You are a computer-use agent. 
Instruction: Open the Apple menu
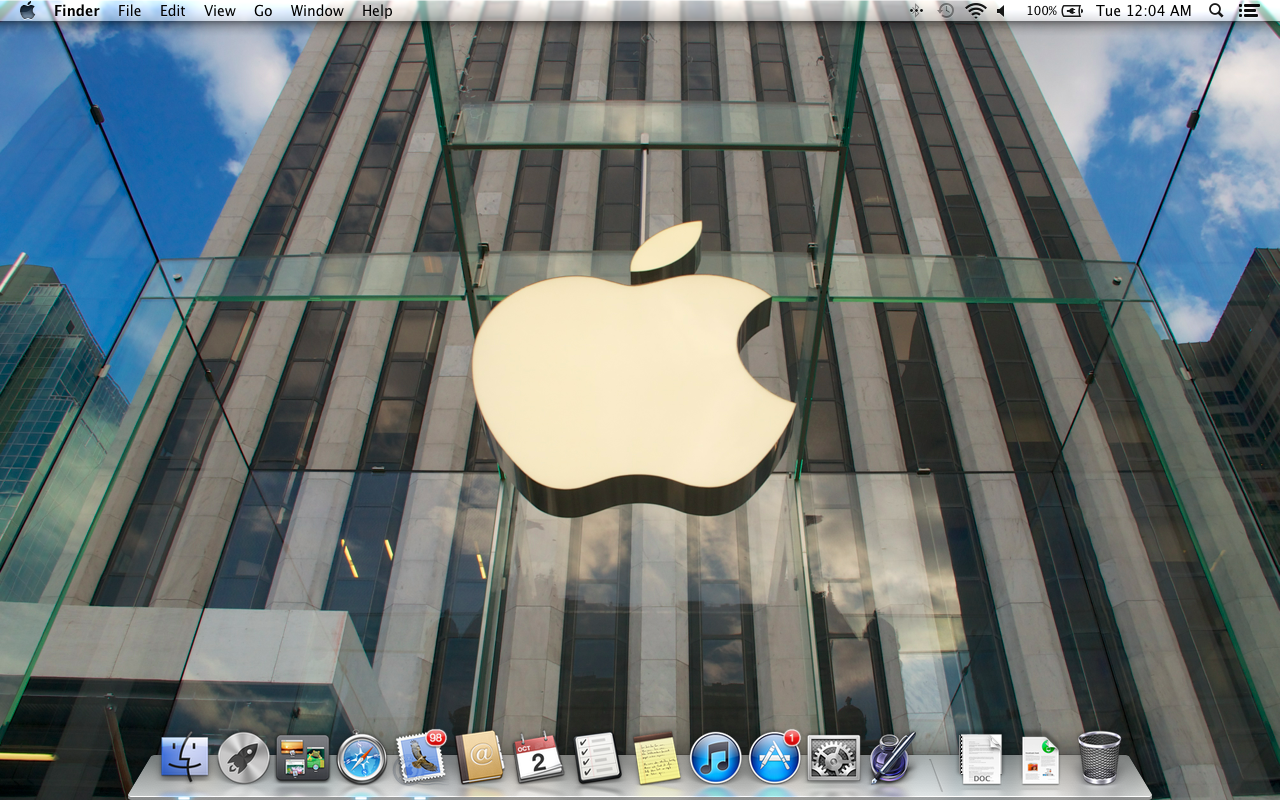(x=27, y=11)
